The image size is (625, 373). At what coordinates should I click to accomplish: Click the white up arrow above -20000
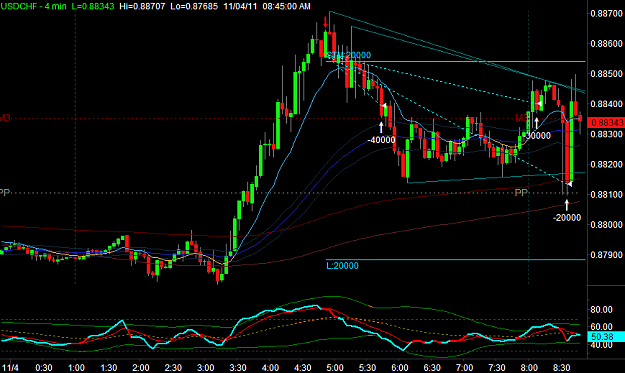click(x=567, y=205)
